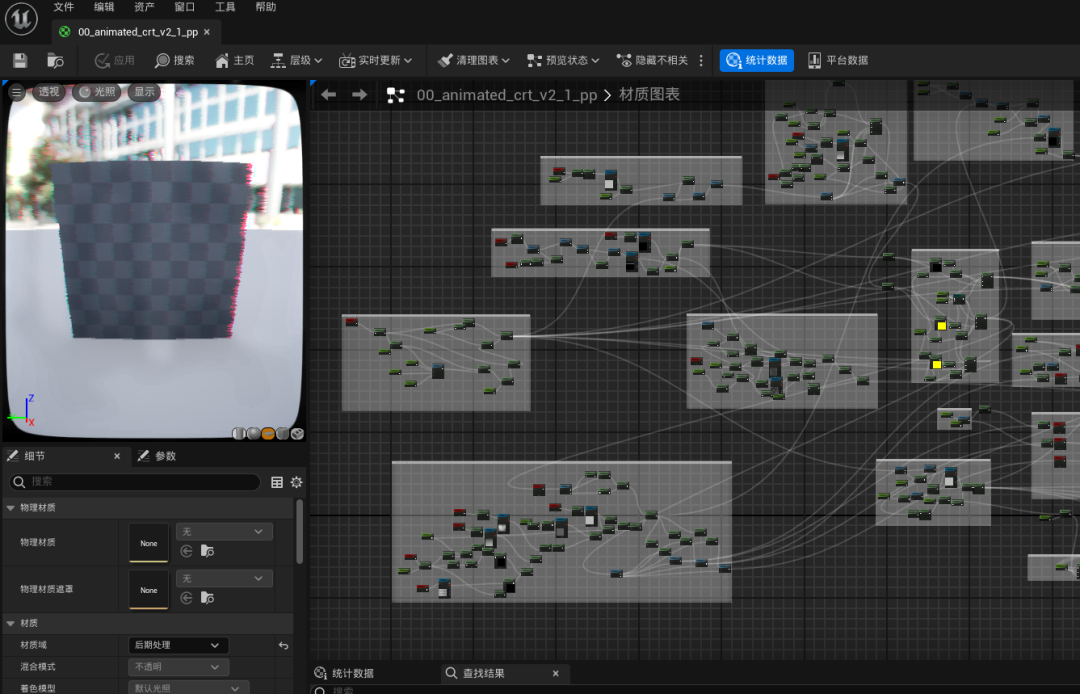The height and width of the screenshot is (694, 1080).
Task: Open the 混合模式 dropdown showing 不透明
Action: (178, 666)
